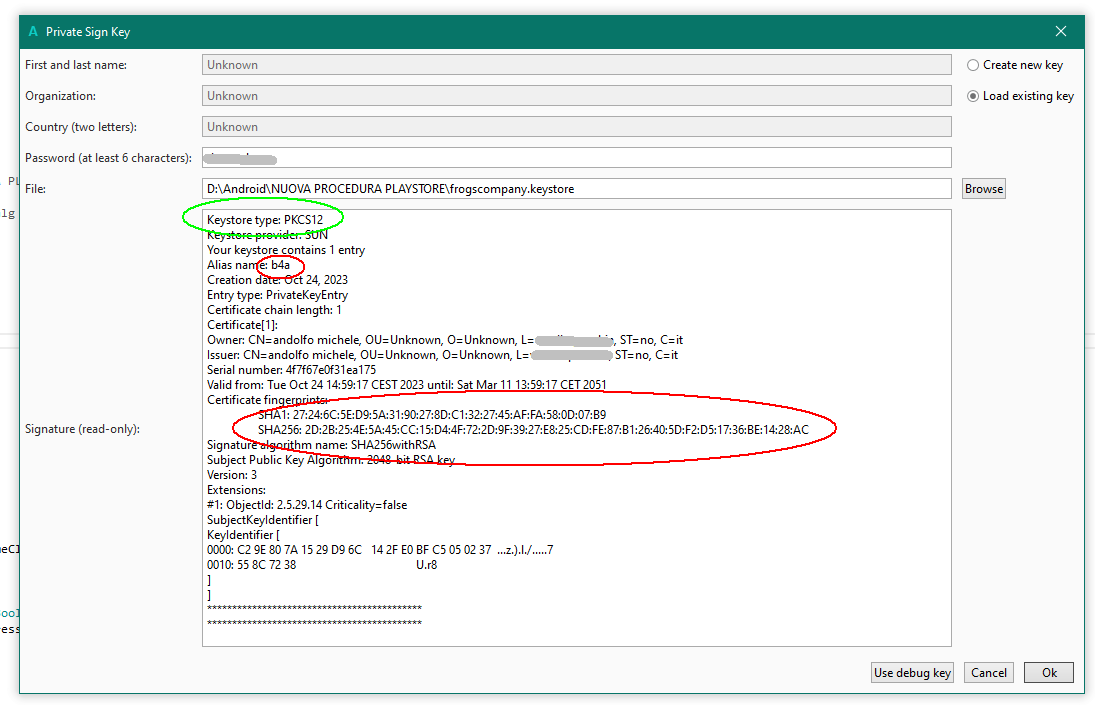
Task: Cancel the Private Sign Key dialog
Action: point(988,672)
